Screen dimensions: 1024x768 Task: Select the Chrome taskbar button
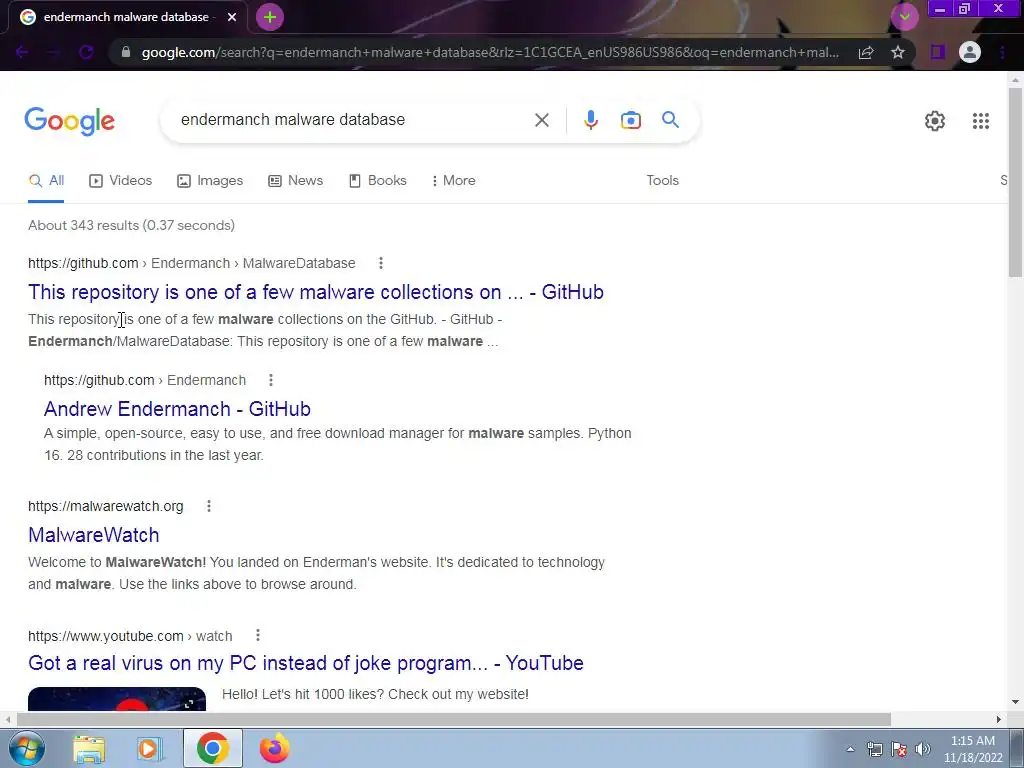(212, 748)
